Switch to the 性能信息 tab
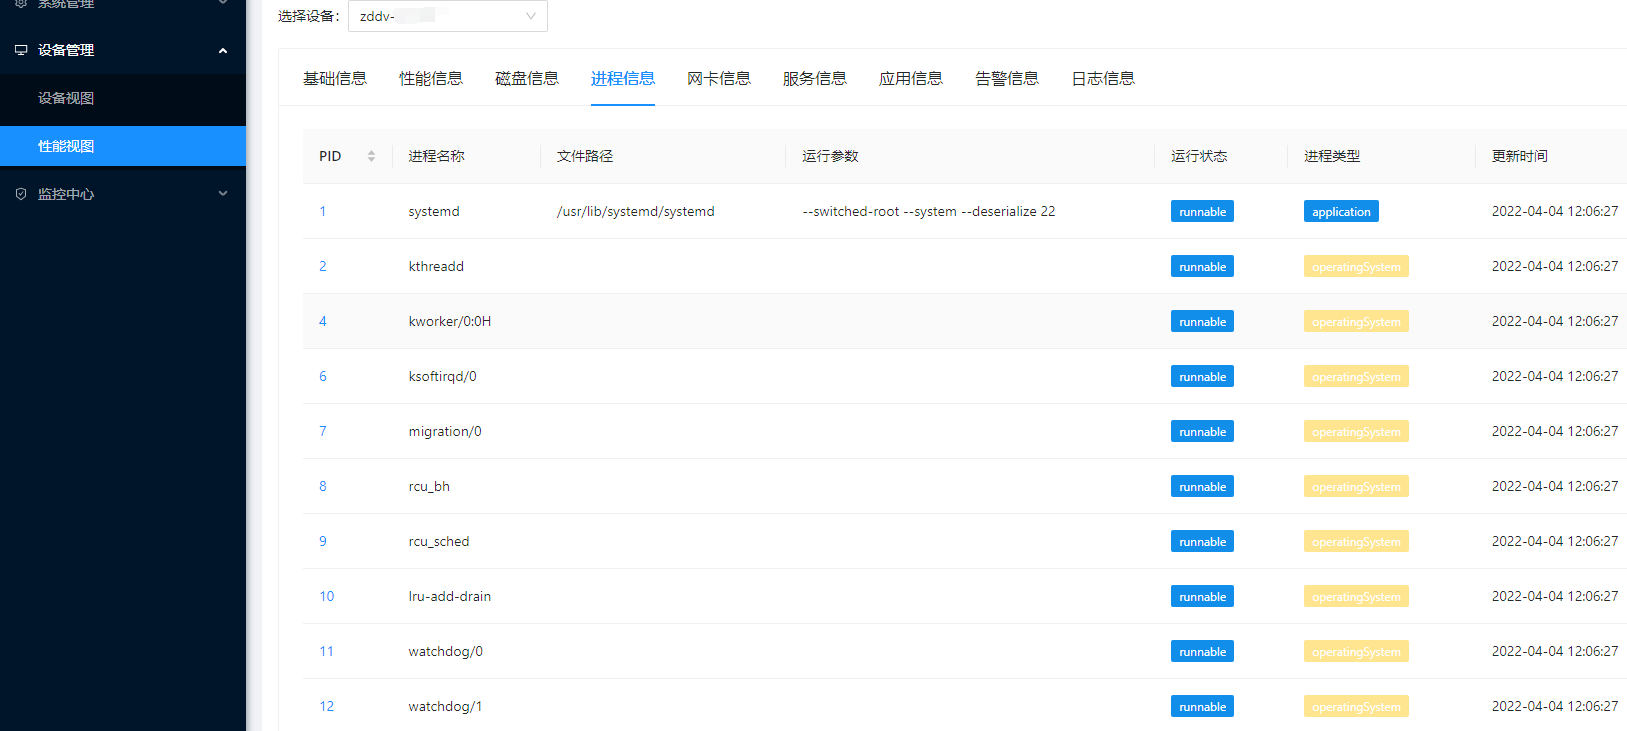The width and height of the screenshot is (1627, 731). tap(431, 78)
